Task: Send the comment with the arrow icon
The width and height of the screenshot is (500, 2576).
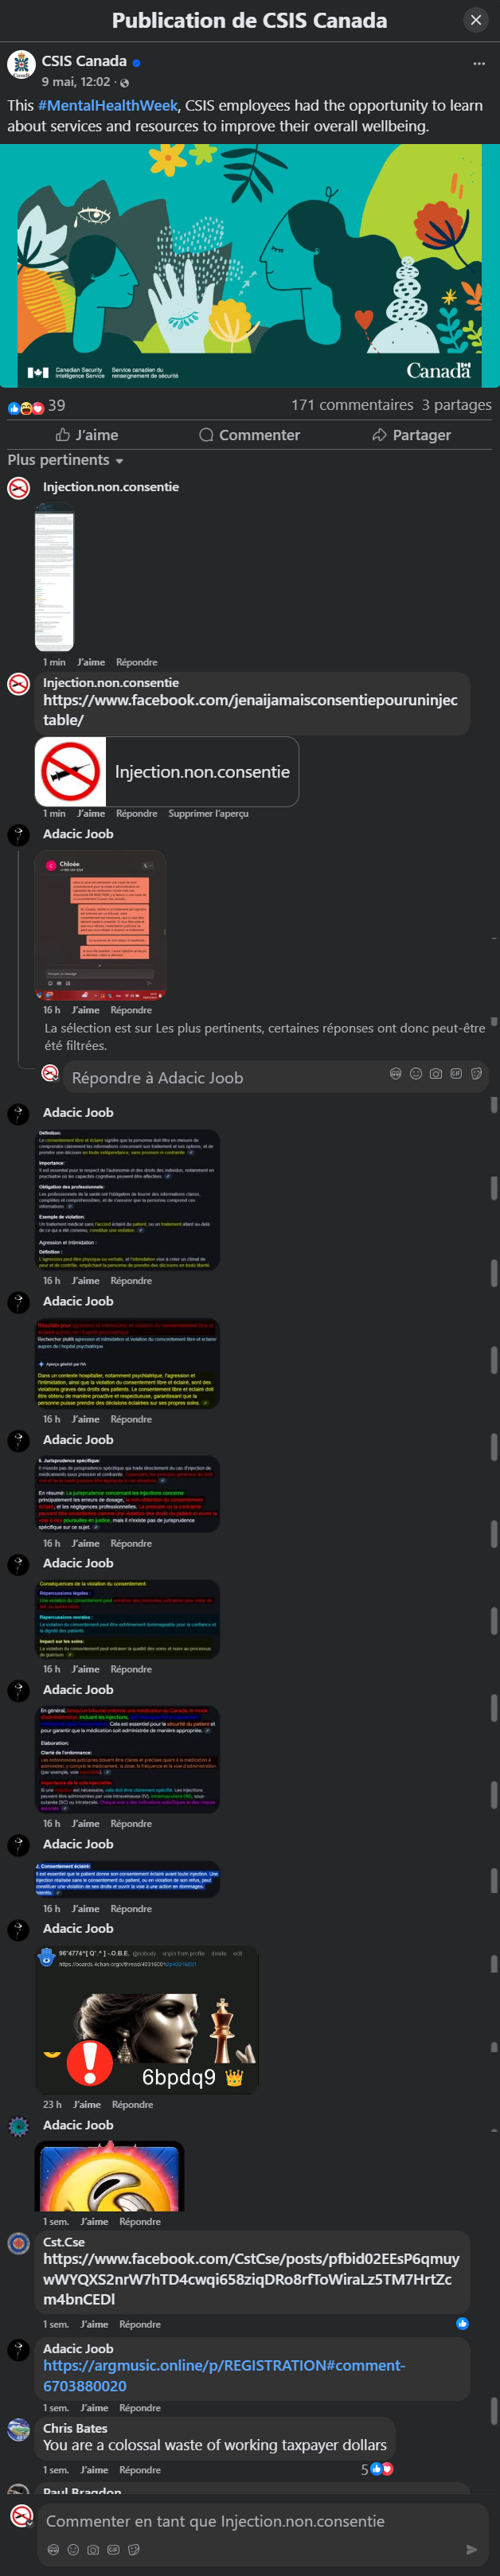Action: pos(472,2549)
